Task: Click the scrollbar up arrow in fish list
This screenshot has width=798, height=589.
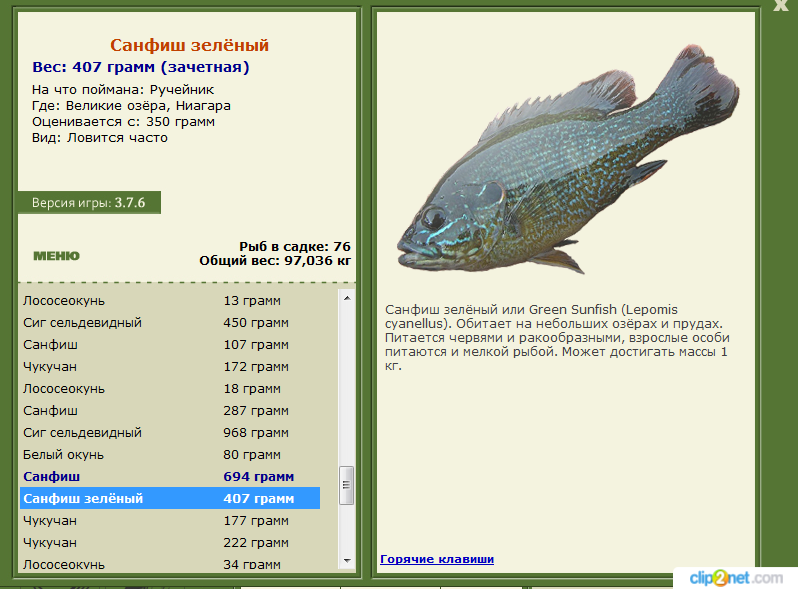Action: pos(347,298)
